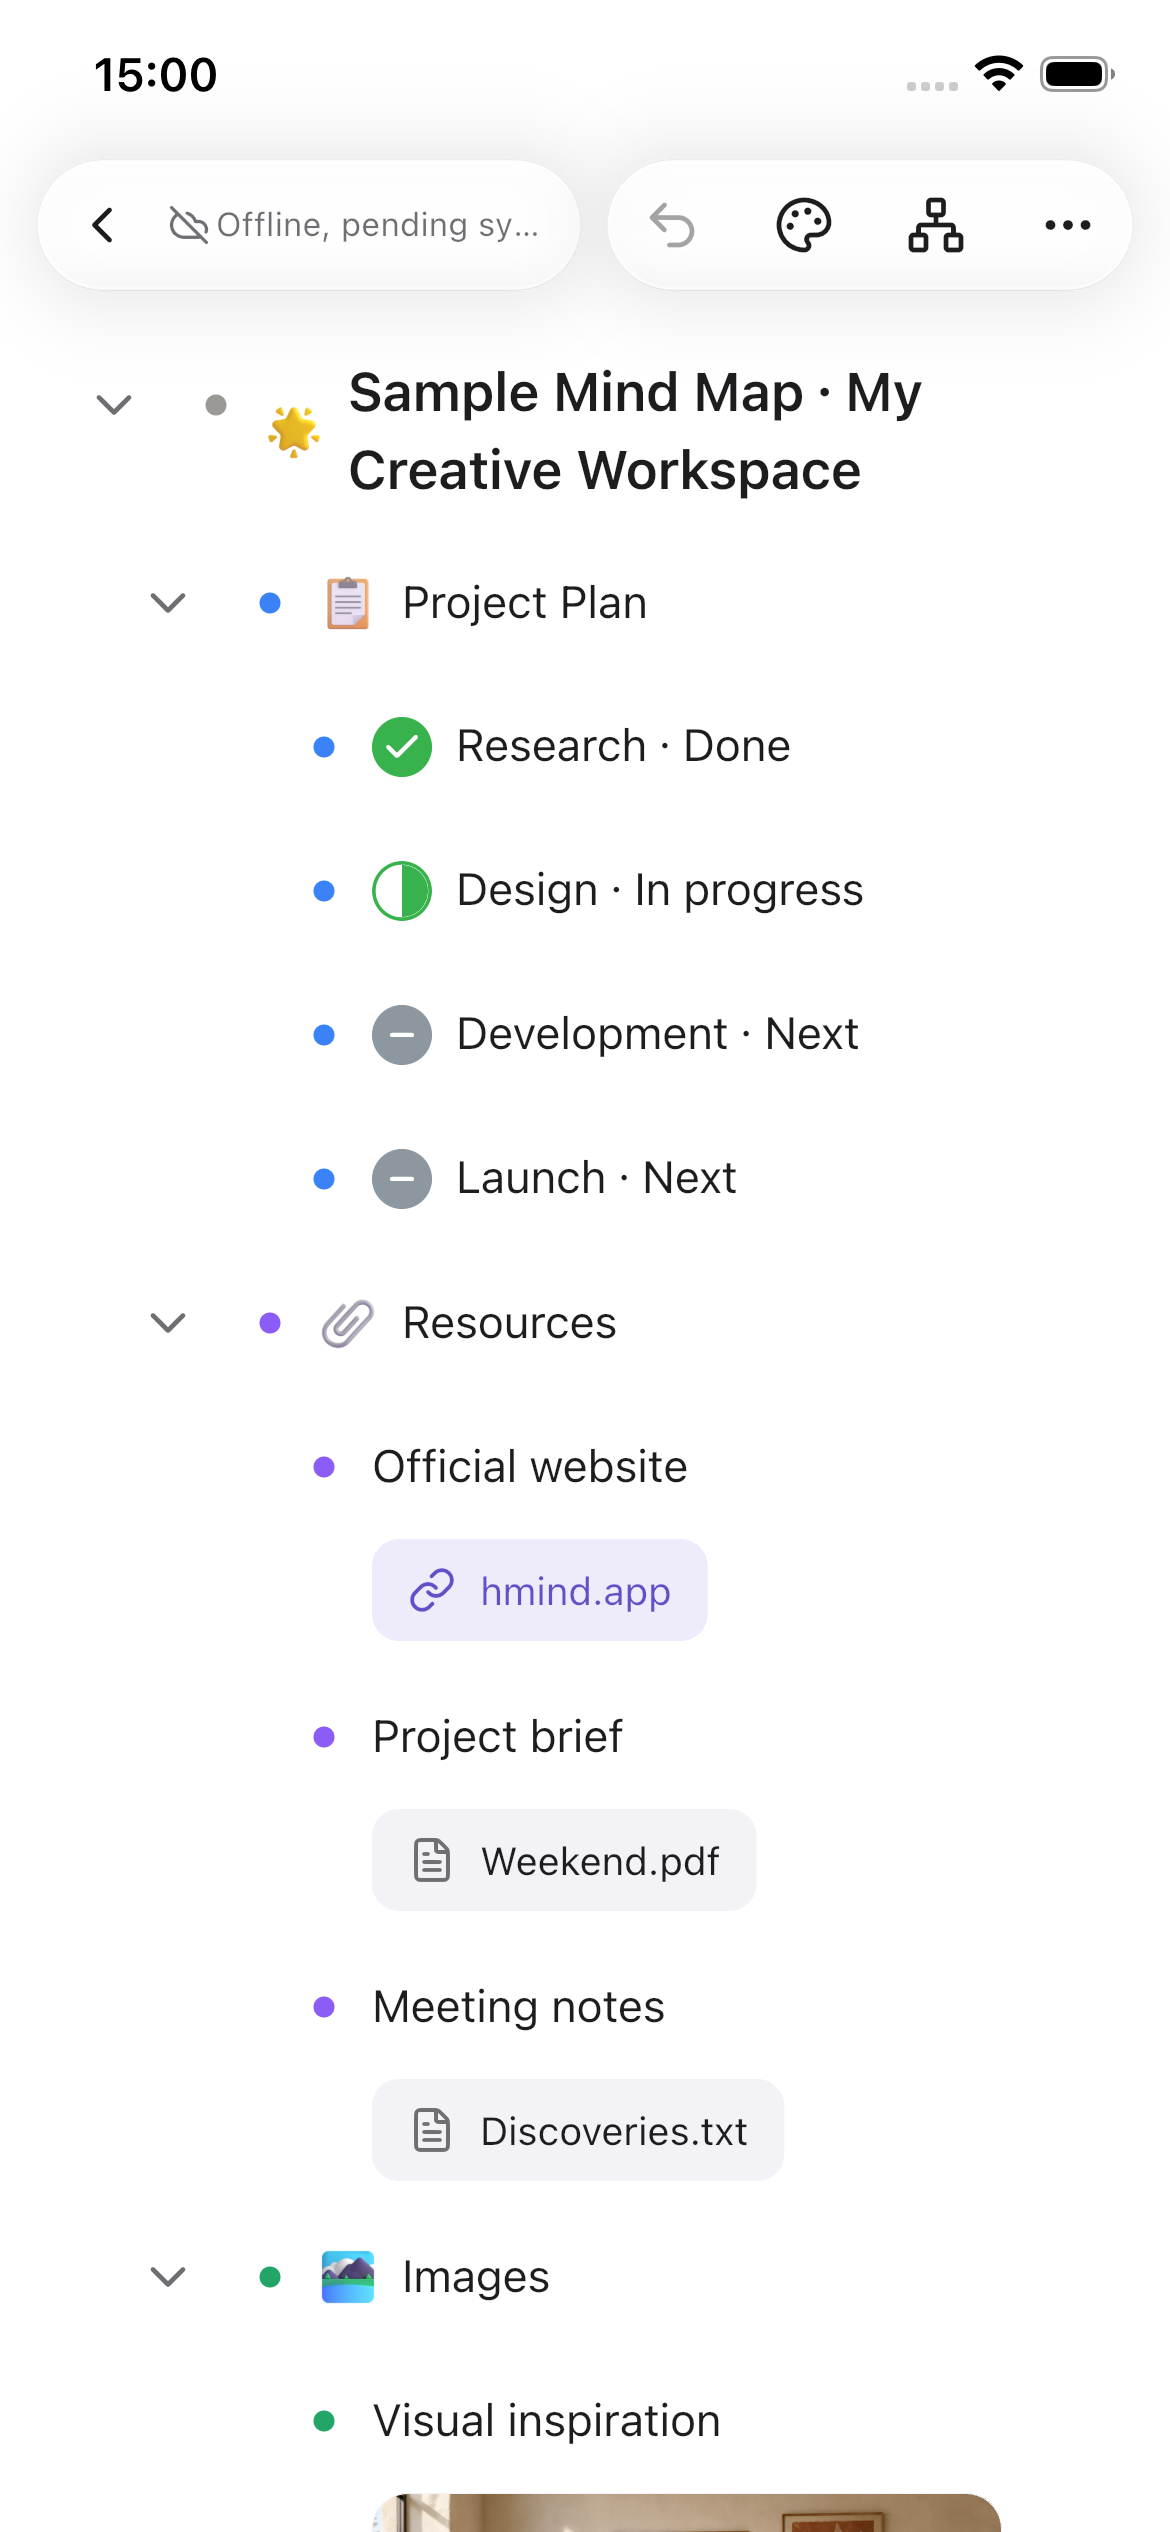Viewport: 1170px width, 2532px height.
Task: Tap the back arrow icon
Action: (103, 225)
